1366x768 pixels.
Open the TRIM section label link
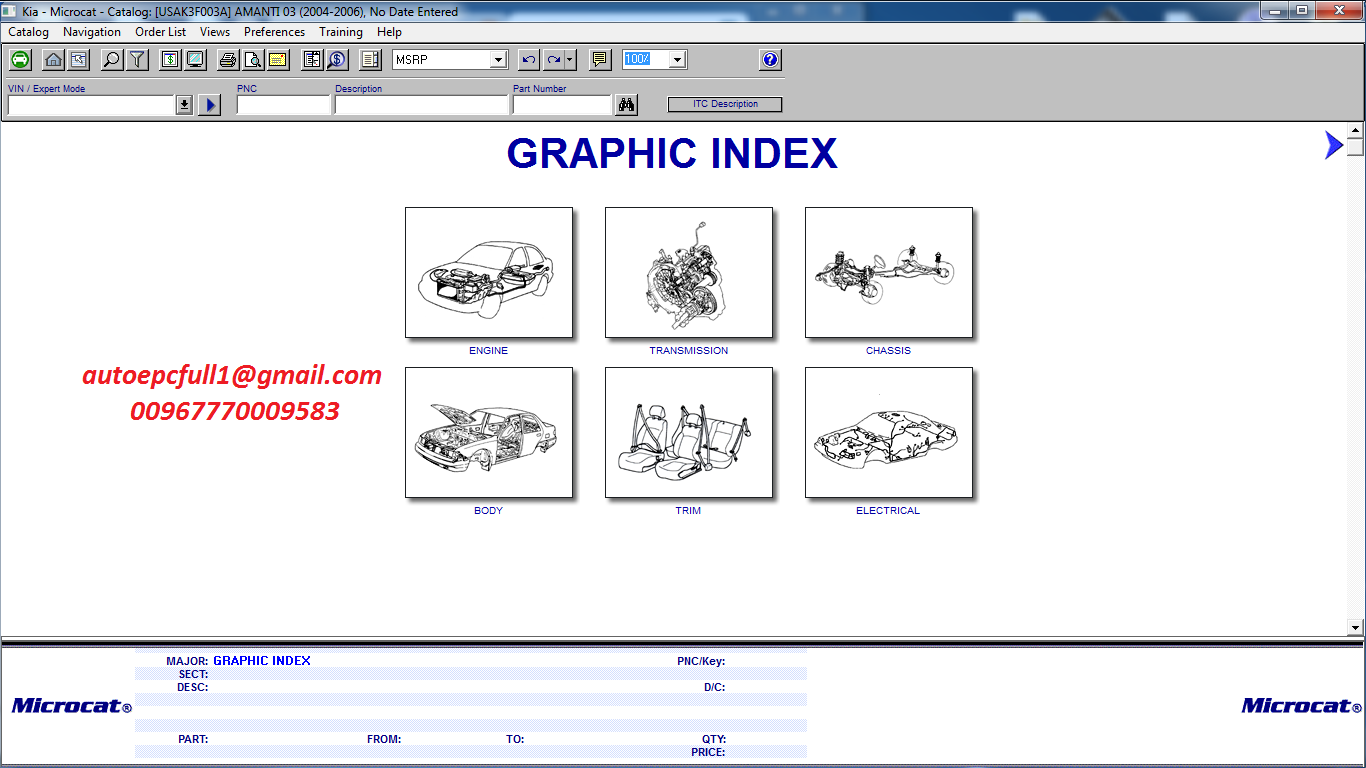pos(688,511)
